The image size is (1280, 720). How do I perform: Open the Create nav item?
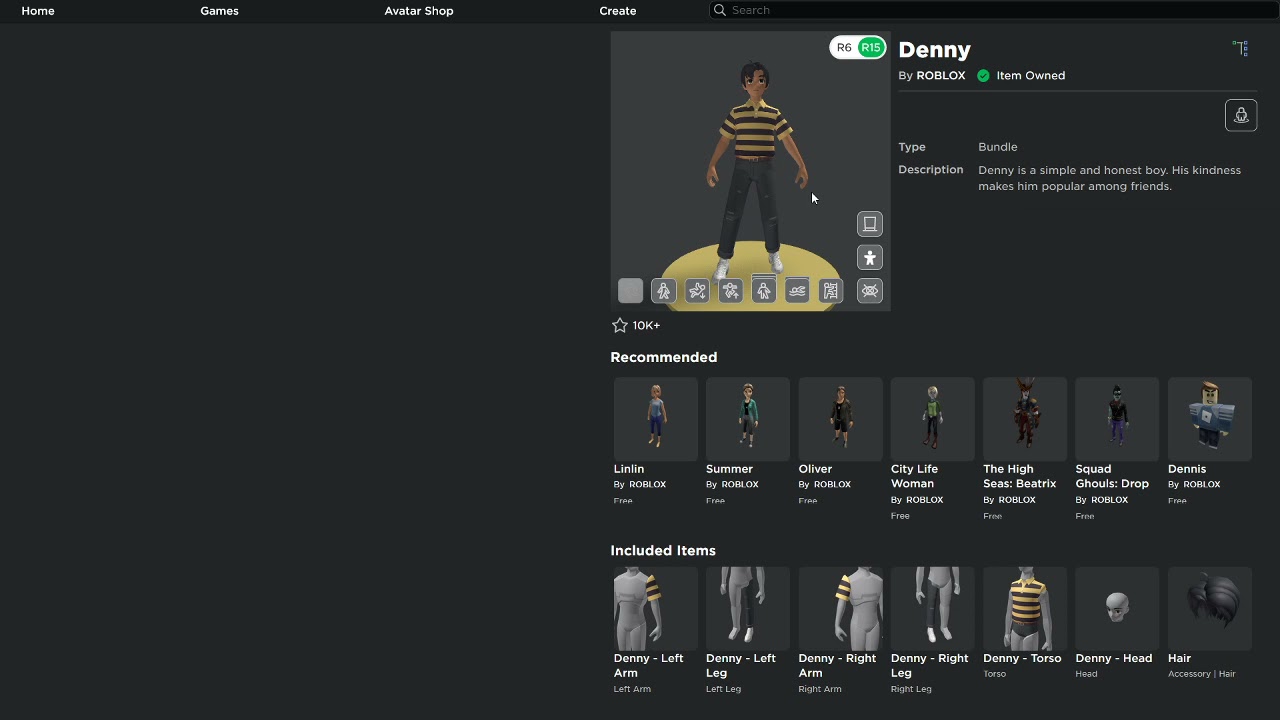[x=618, y=11]
